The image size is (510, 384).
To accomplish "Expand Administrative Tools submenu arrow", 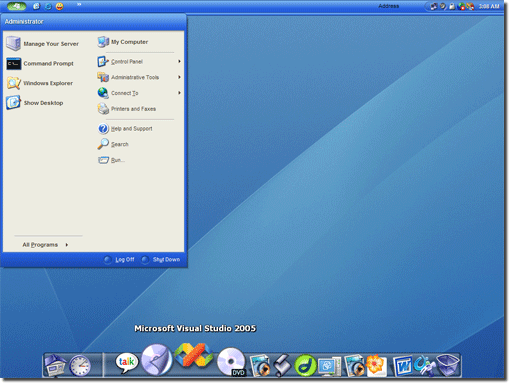I will [x=179, y=77].
